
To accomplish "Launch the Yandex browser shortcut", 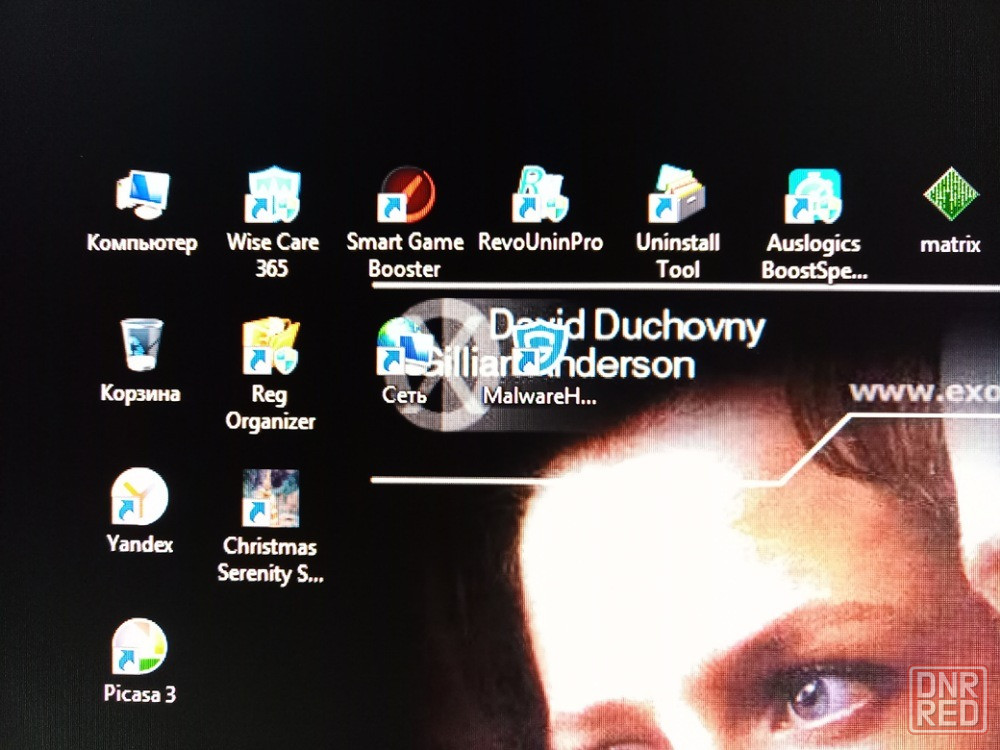I will (139, 497).
